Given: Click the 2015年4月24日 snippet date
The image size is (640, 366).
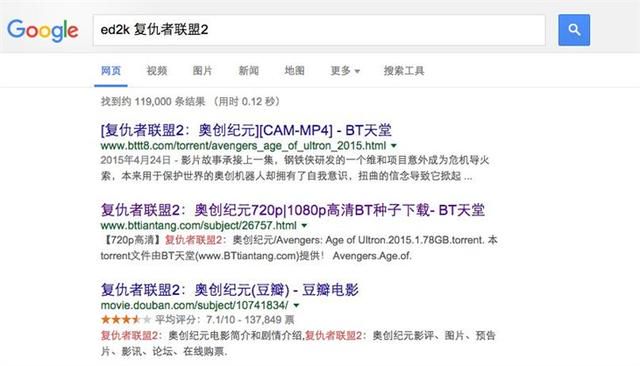Looking at the screenshot, I should [136, 160].
